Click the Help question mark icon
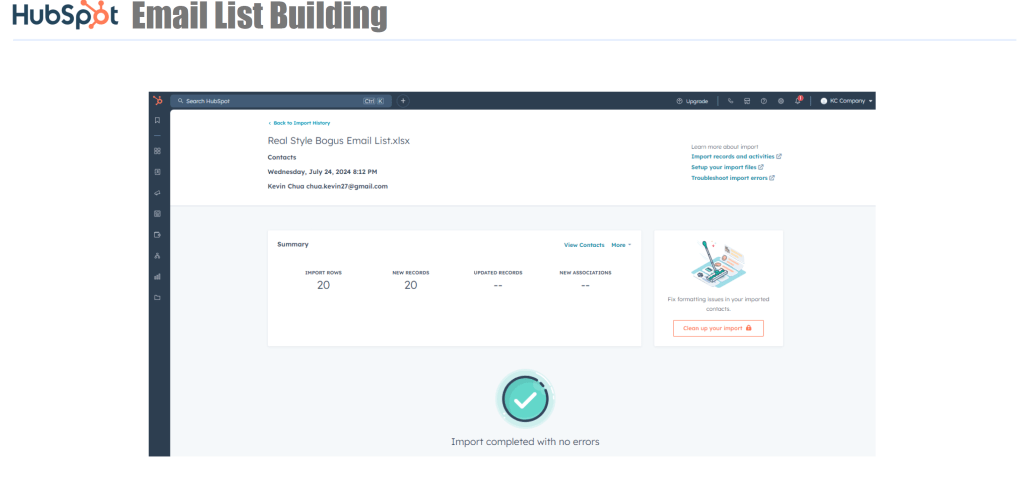1023x478 pixels. coord(763,101)
